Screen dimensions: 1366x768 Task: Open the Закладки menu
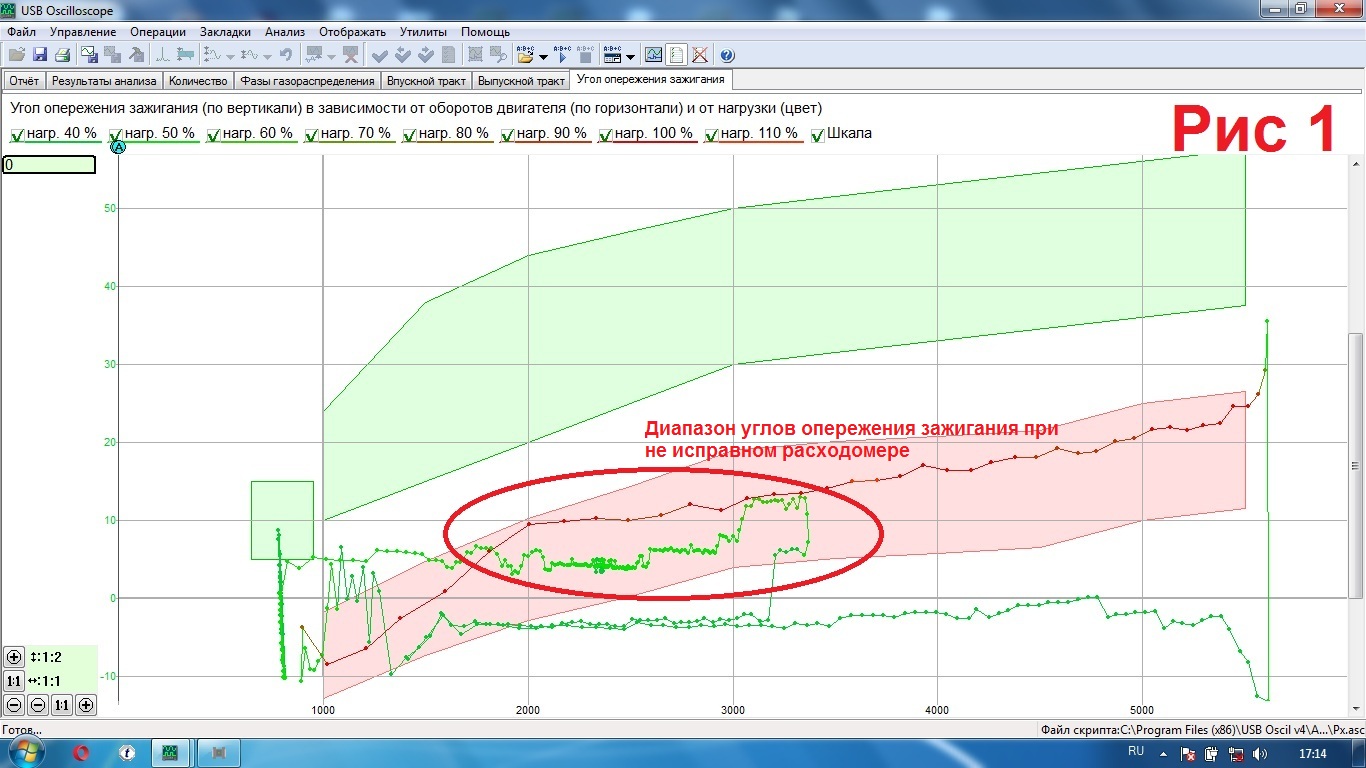click(226, 32)
